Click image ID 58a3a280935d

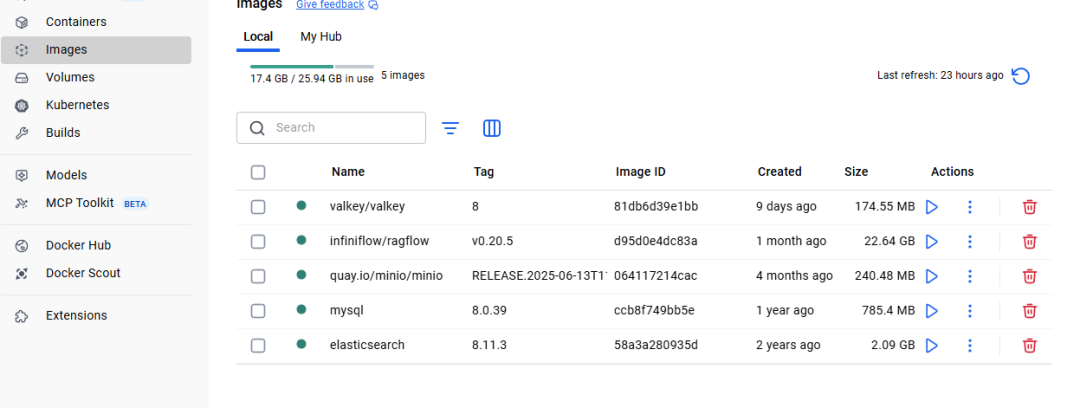[x=656, y=345]
